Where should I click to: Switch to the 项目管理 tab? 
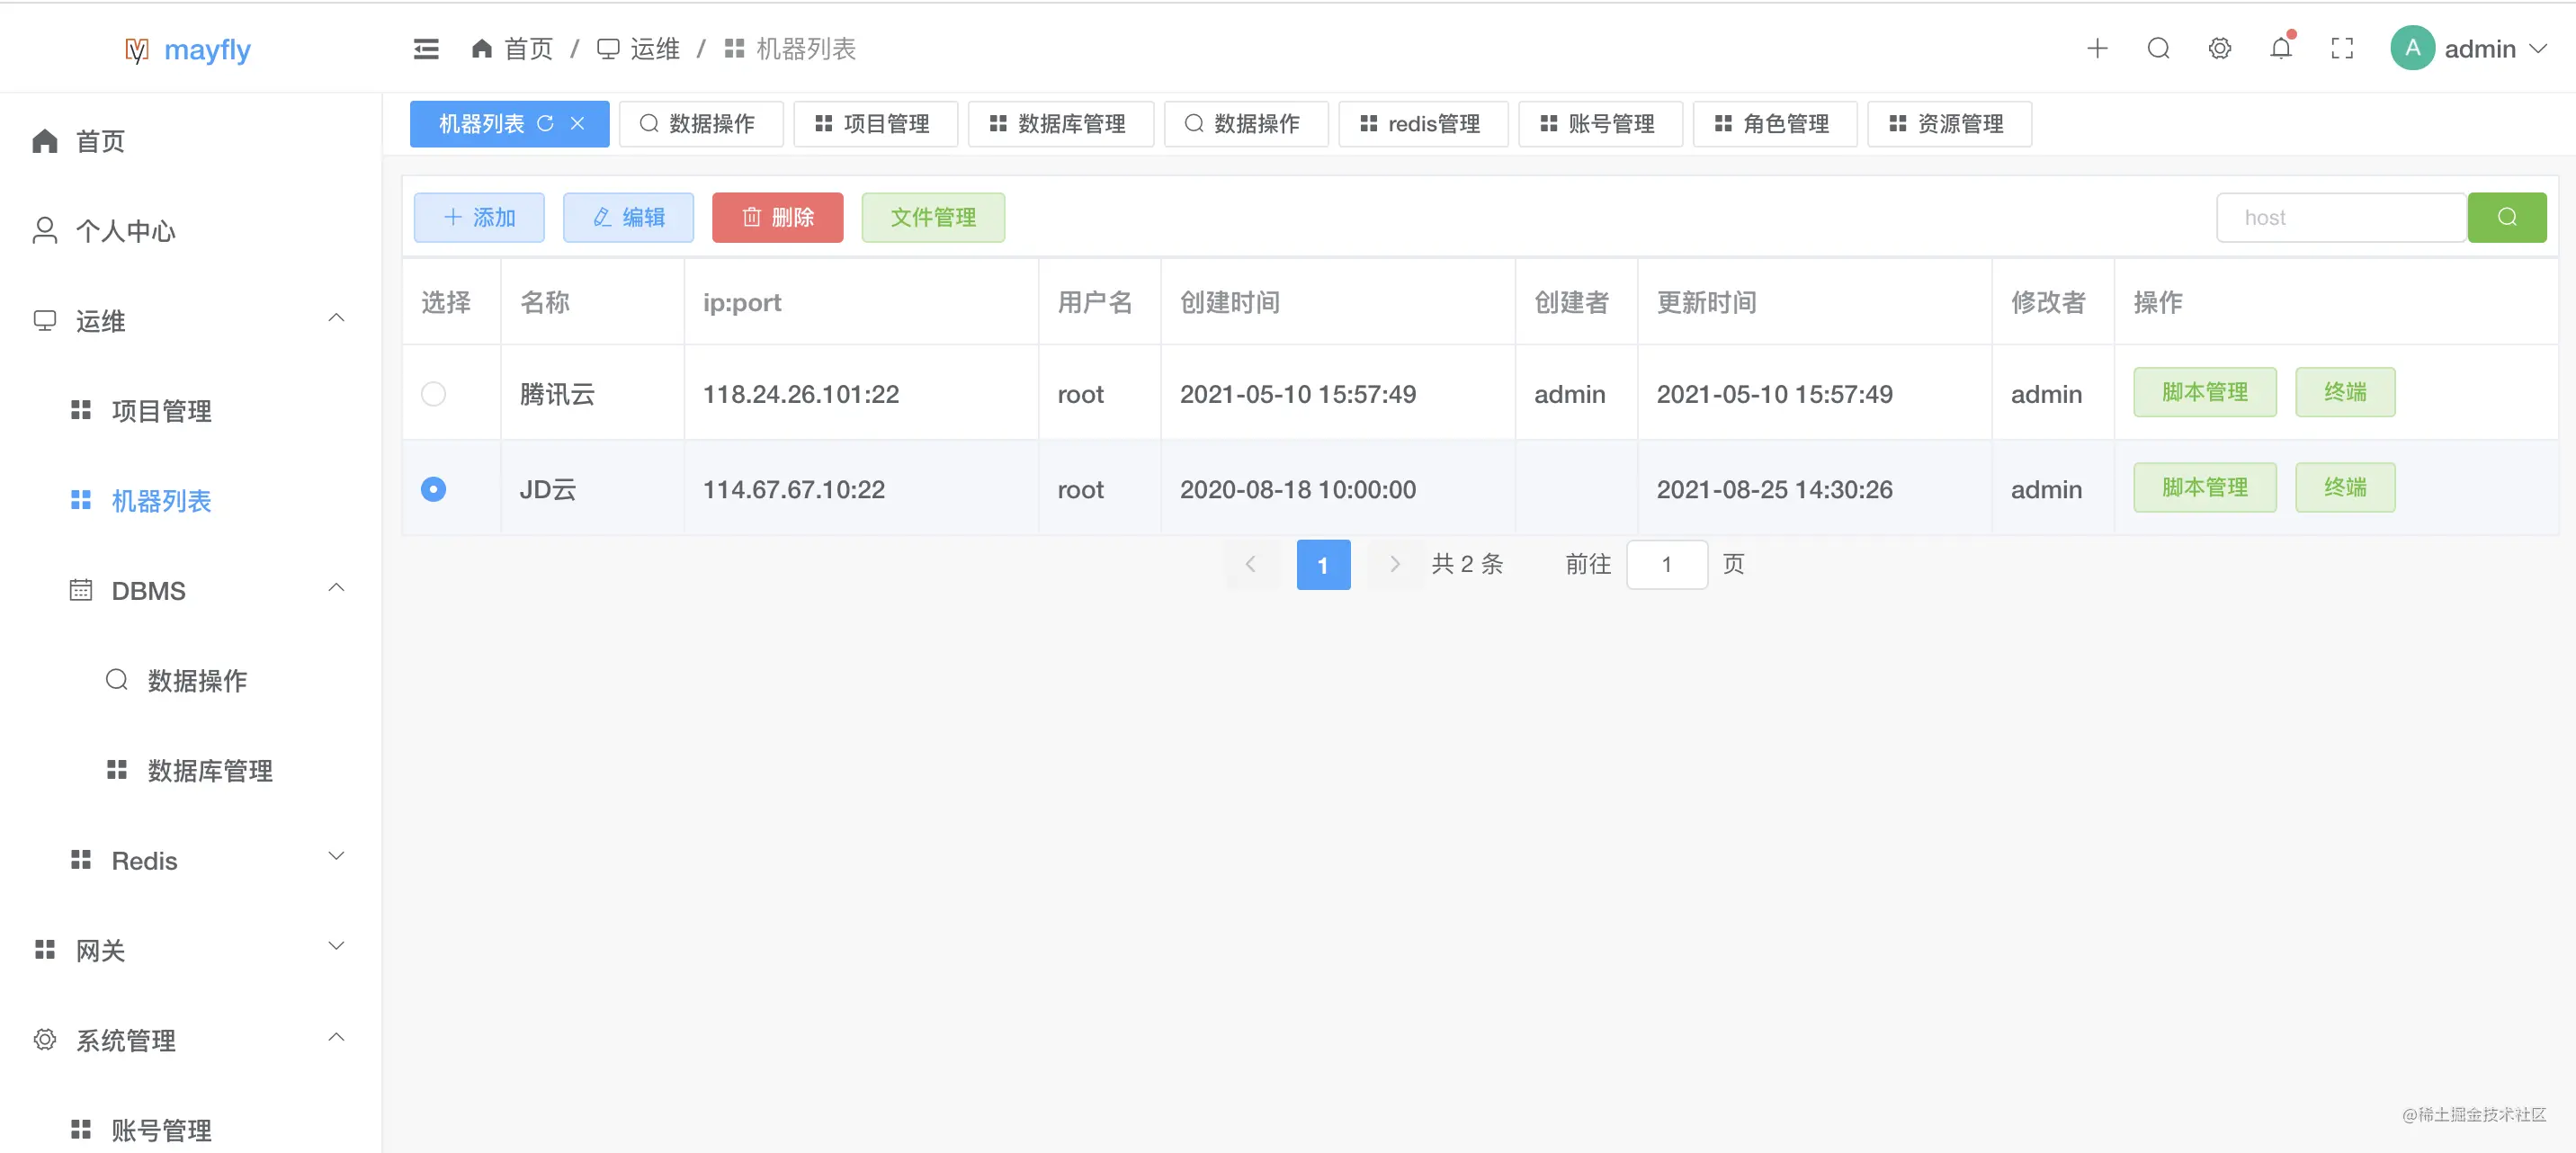[x=875, y=124]
